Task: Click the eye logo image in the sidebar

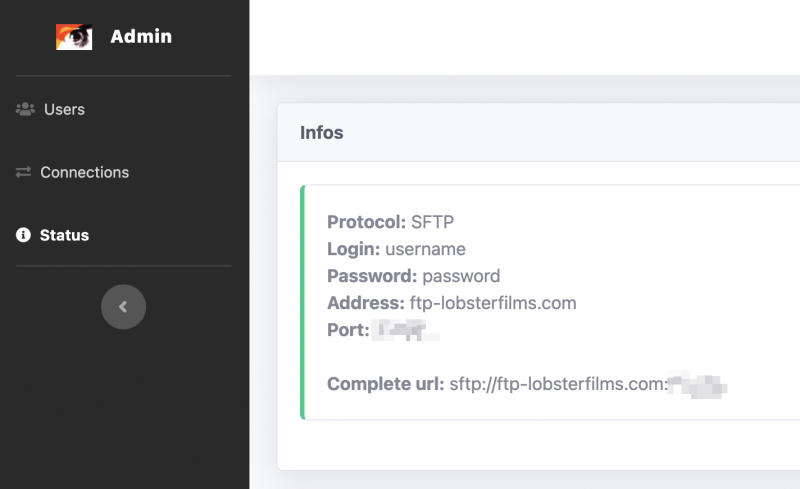Action: click(74, 37)
